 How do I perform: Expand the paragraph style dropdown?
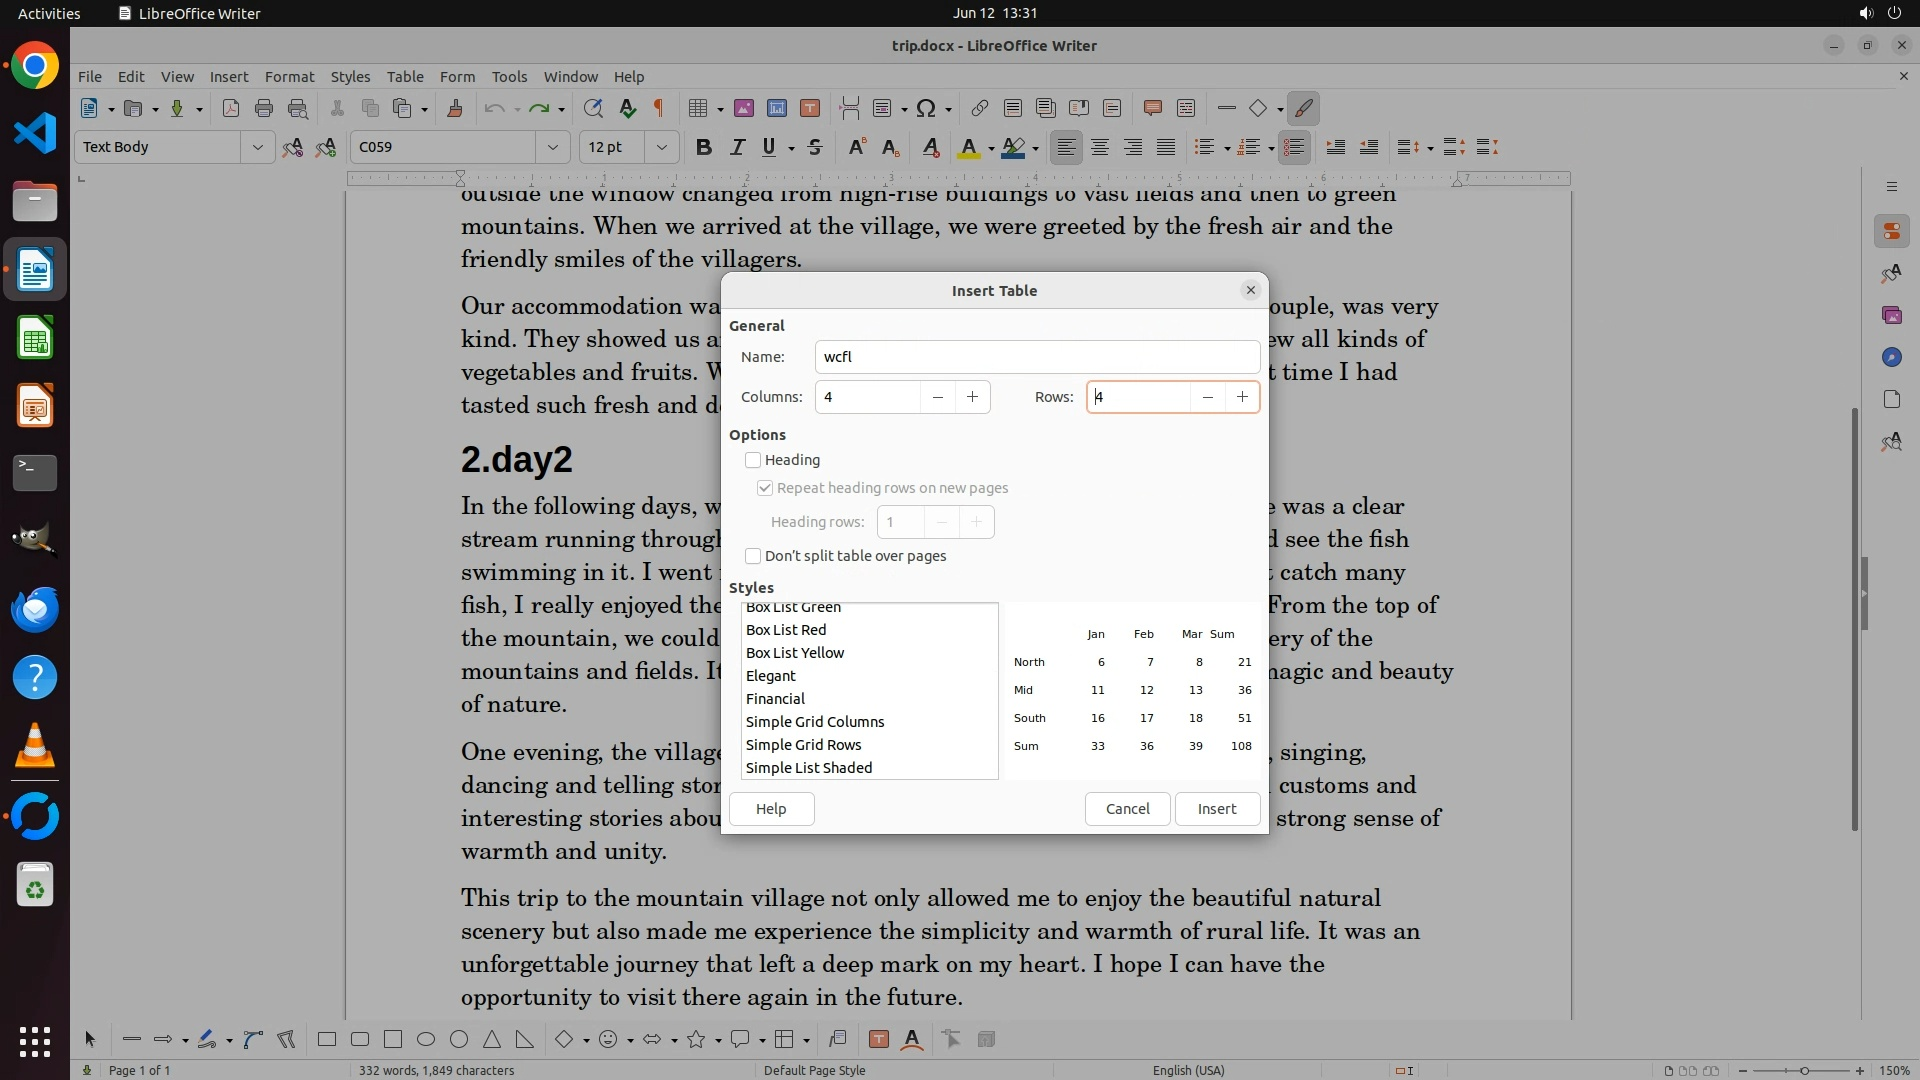pos(257,147)
